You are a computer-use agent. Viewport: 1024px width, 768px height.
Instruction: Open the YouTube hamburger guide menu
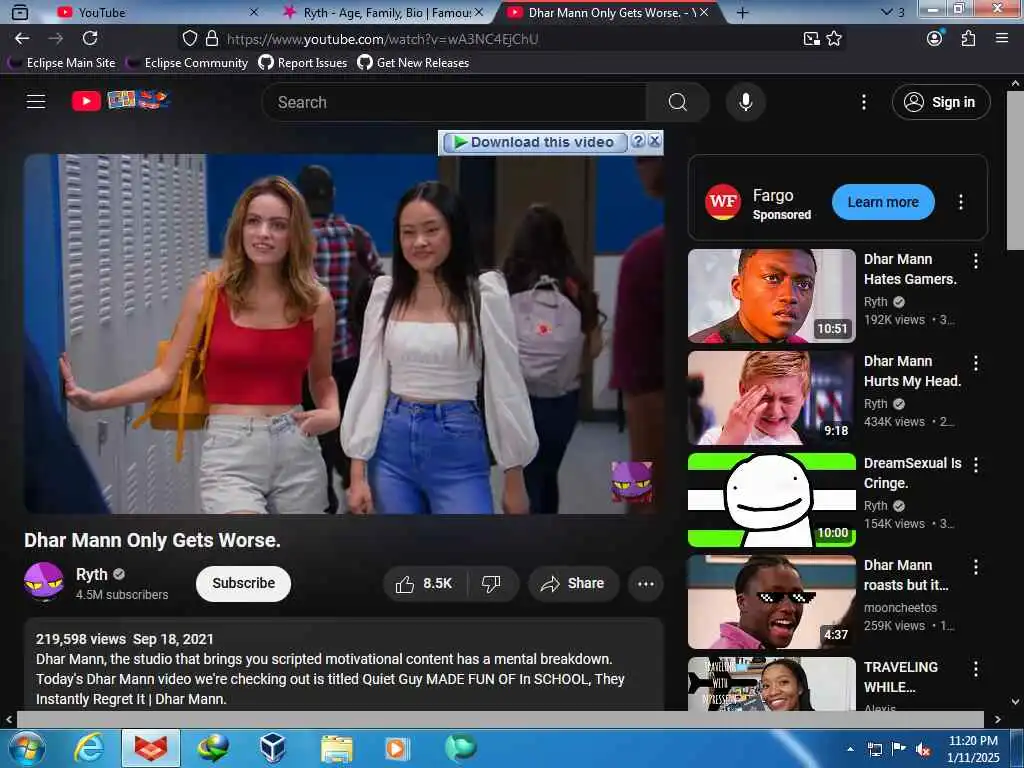click(x=36, y=102)
